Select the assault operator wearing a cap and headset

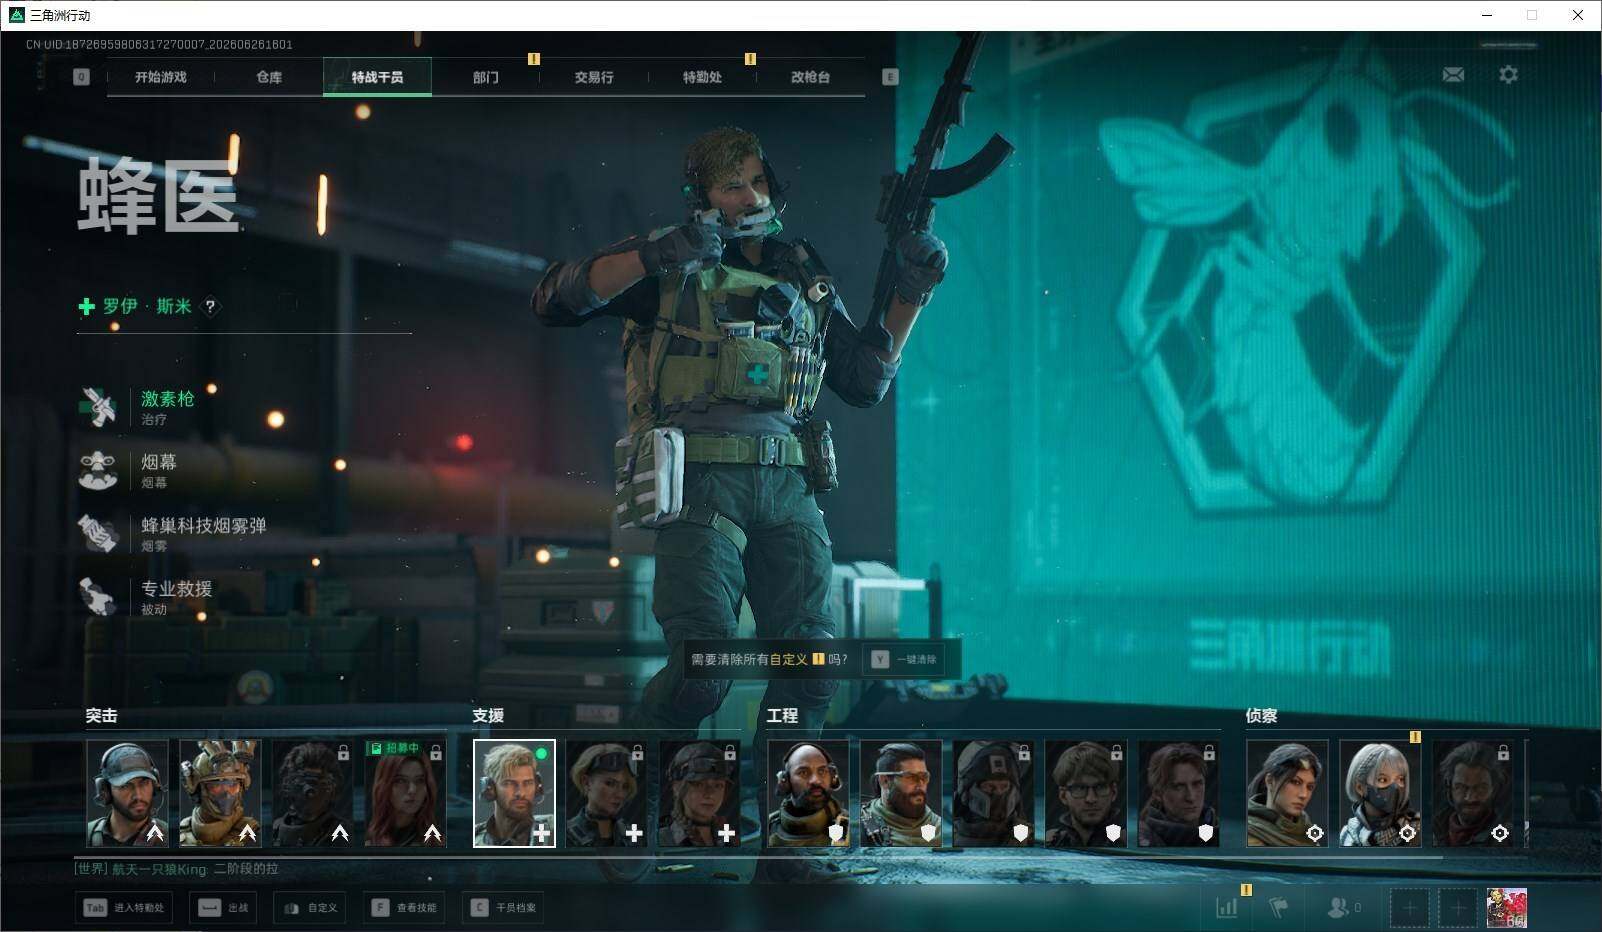click(x=127, y=793)
